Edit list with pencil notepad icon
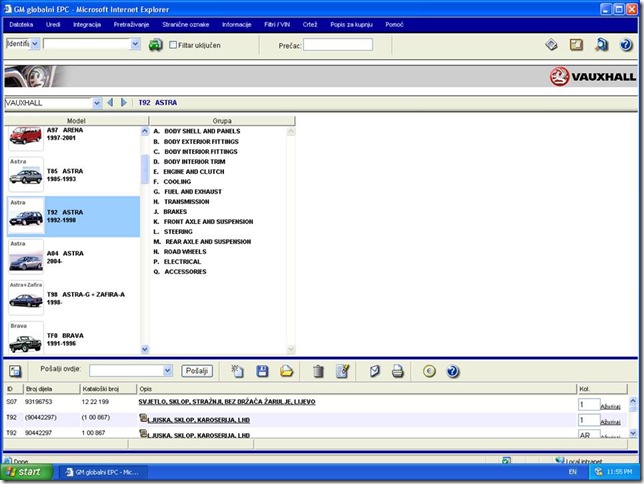 (x=343, y=371)
